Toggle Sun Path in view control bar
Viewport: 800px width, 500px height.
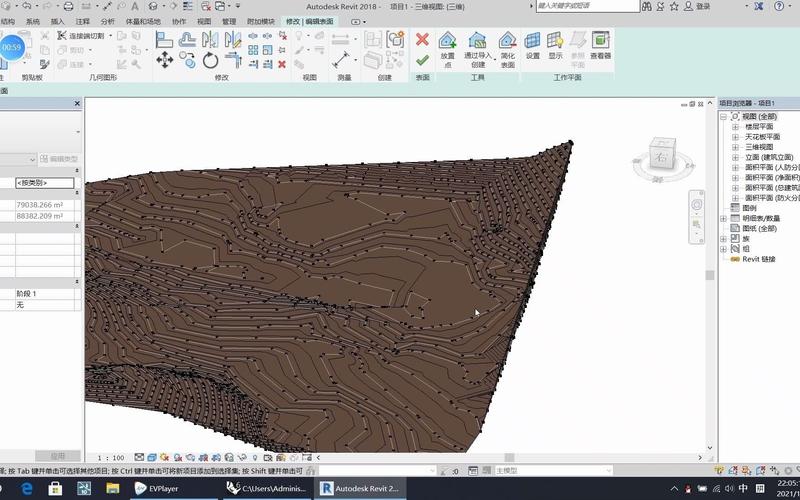[x=164, y=457]
